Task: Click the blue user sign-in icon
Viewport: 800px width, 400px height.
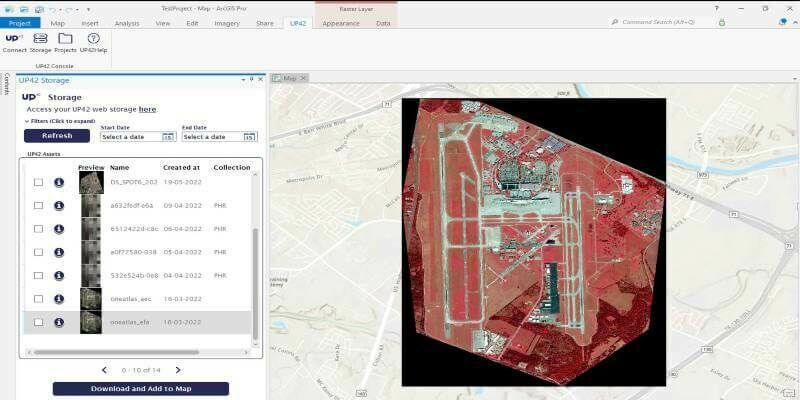Action: point(783,22)
